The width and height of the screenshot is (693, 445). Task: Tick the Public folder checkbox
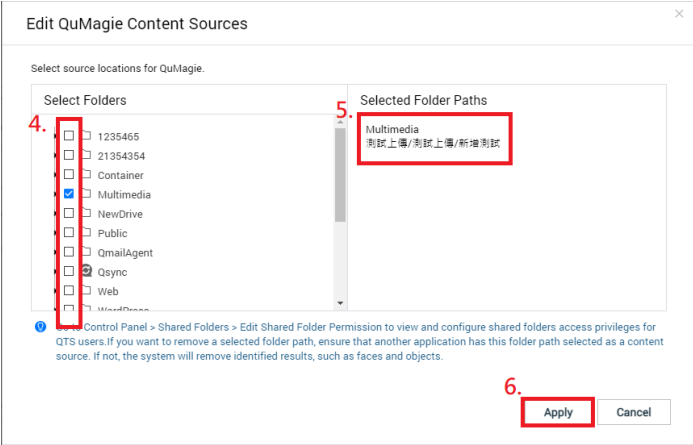pyautogui.click(x=69, y=232)
